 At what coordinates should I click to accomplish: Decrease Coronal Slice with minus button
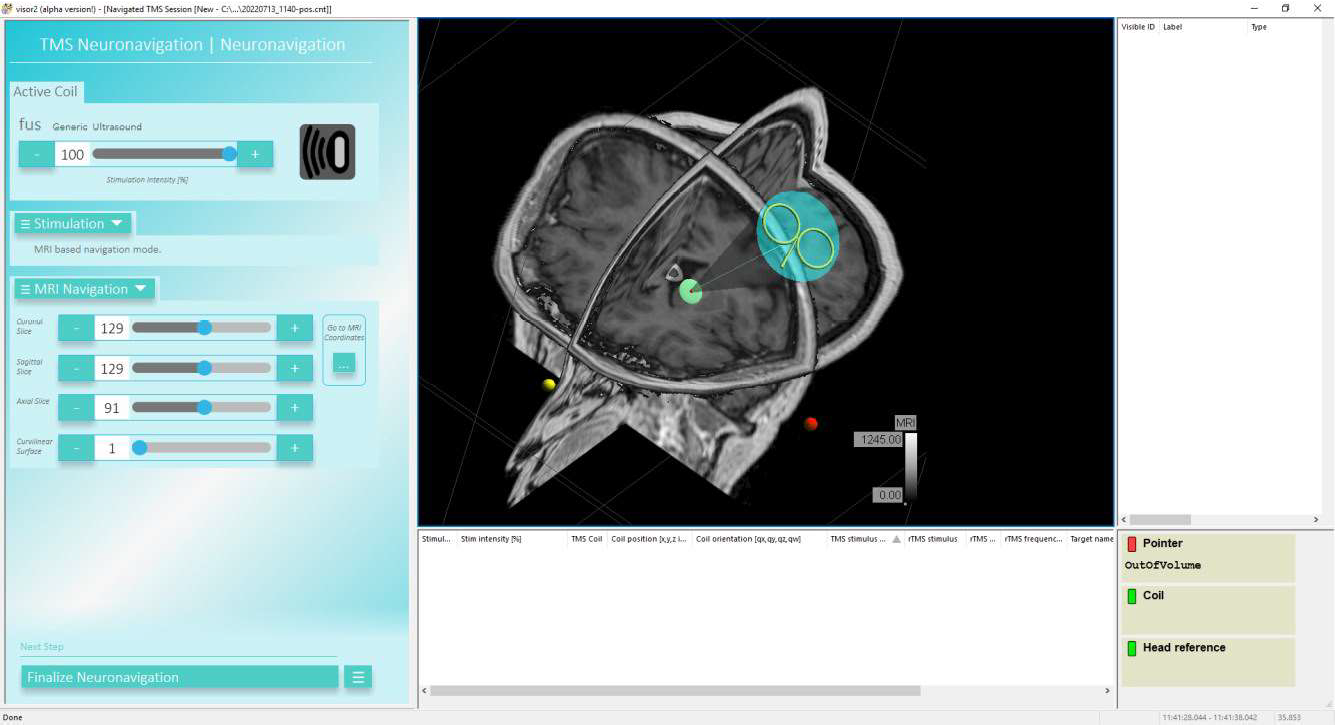[76, 328]
